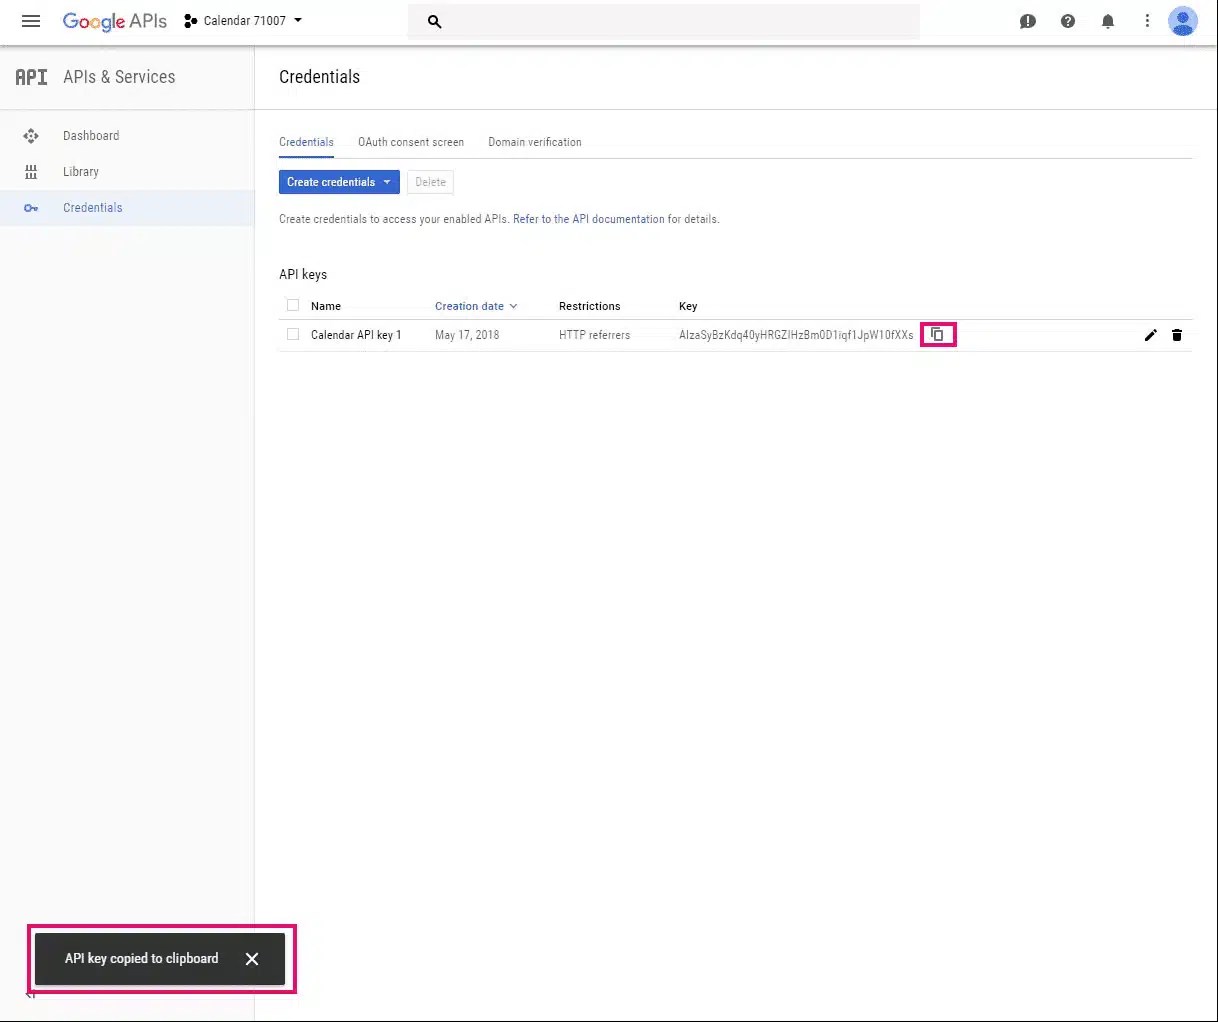Select the checkbox for Calendar API key 1
This screenshot has width=1218, height=1022.
pos(292,334)
